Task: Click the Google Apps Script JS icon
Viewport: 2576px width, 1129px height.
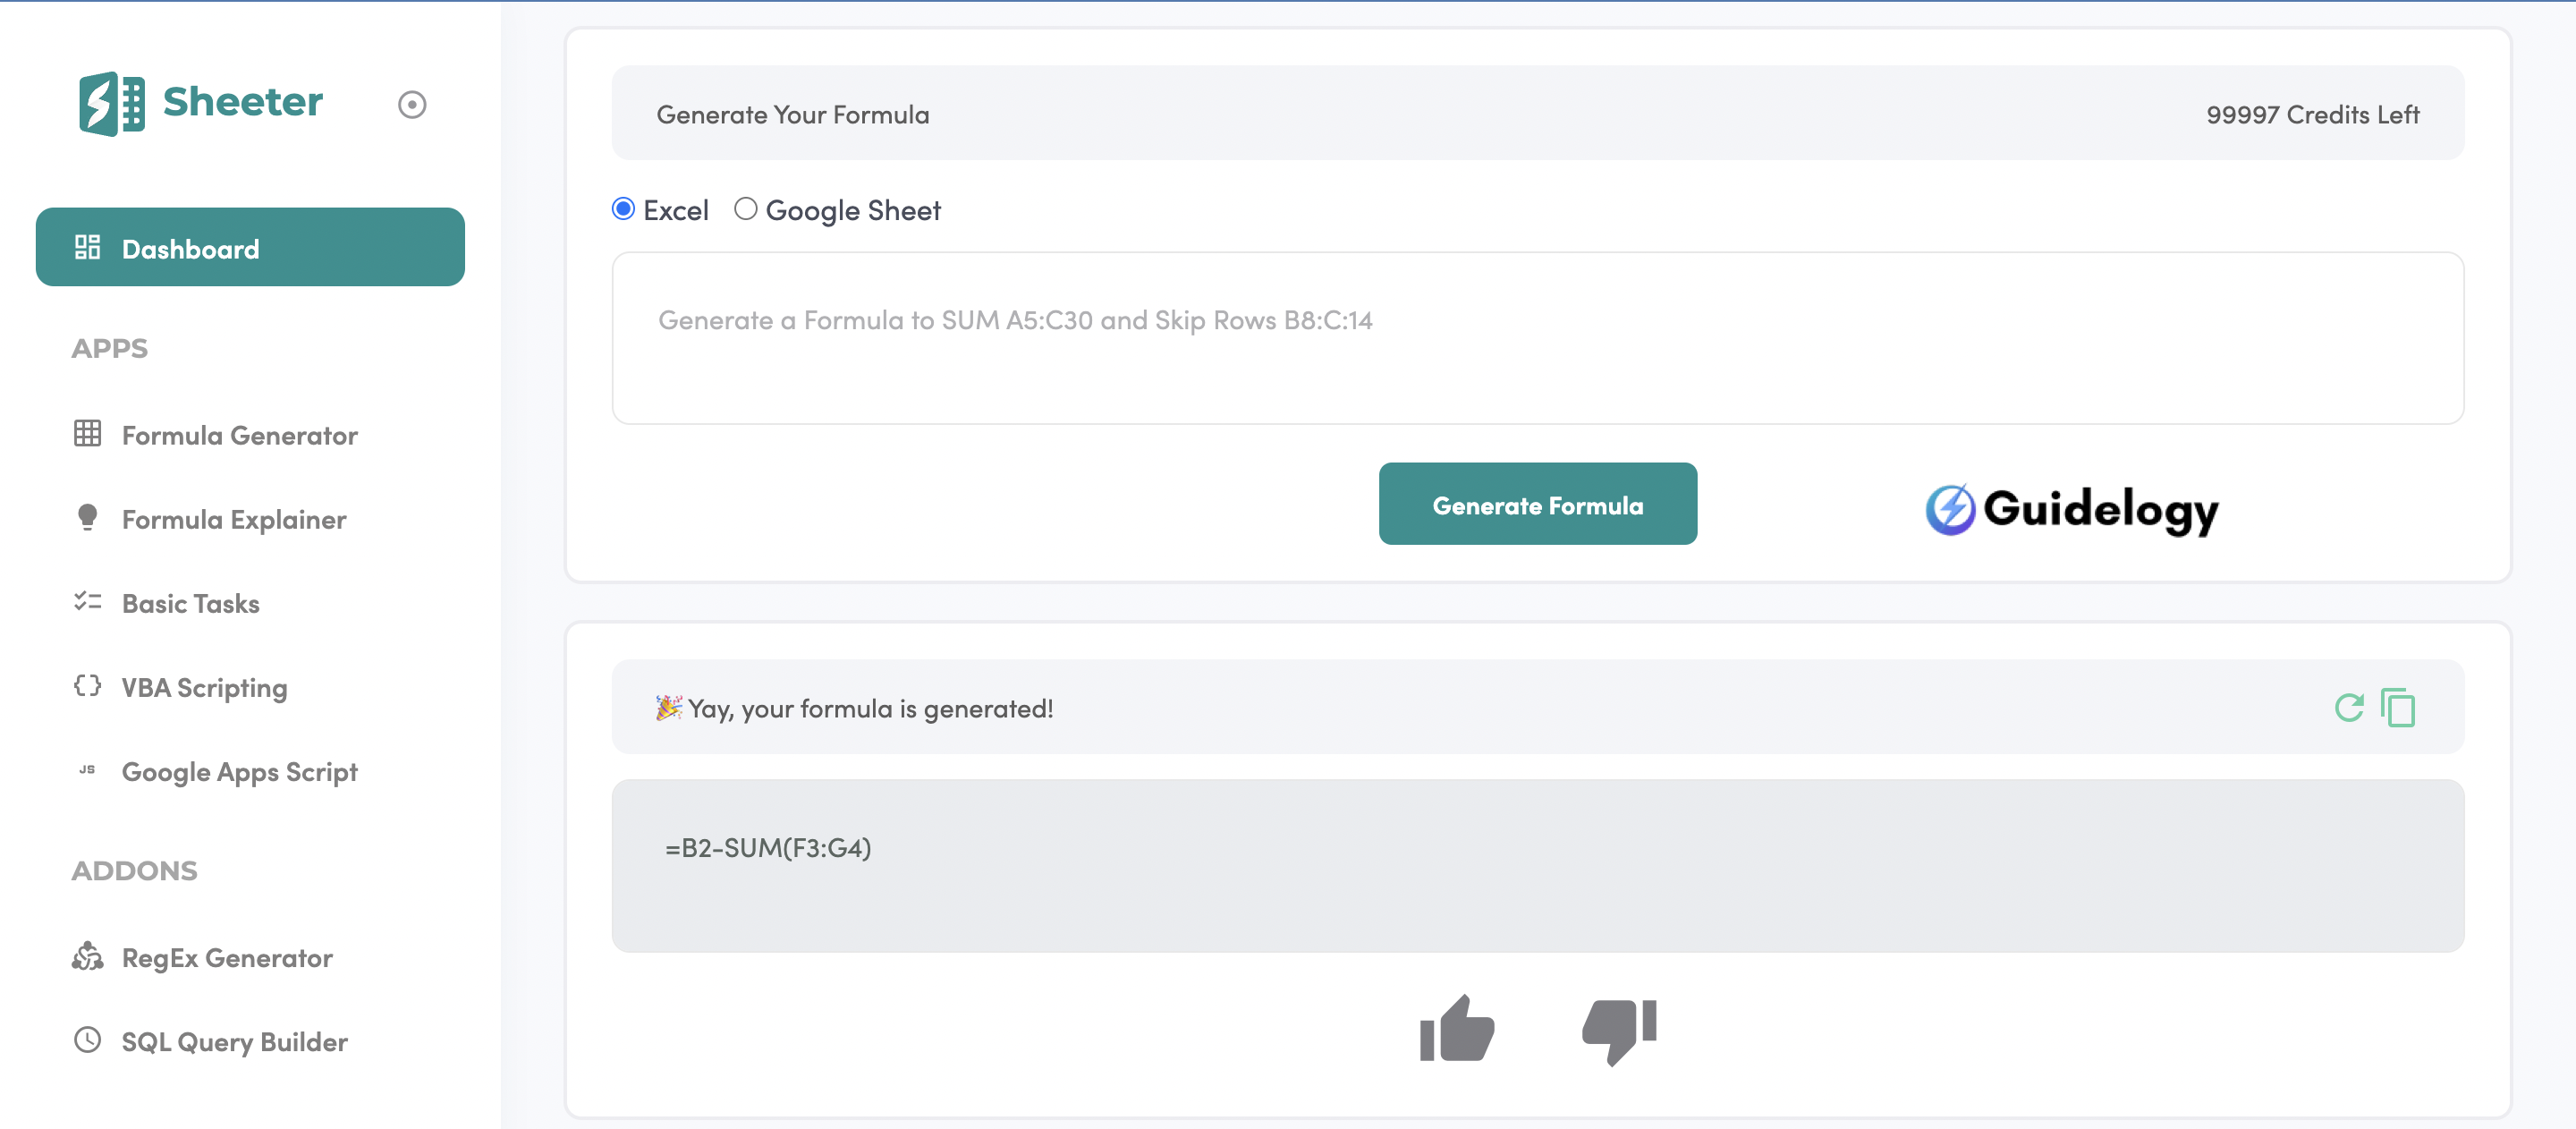Action: click(88, 770)
